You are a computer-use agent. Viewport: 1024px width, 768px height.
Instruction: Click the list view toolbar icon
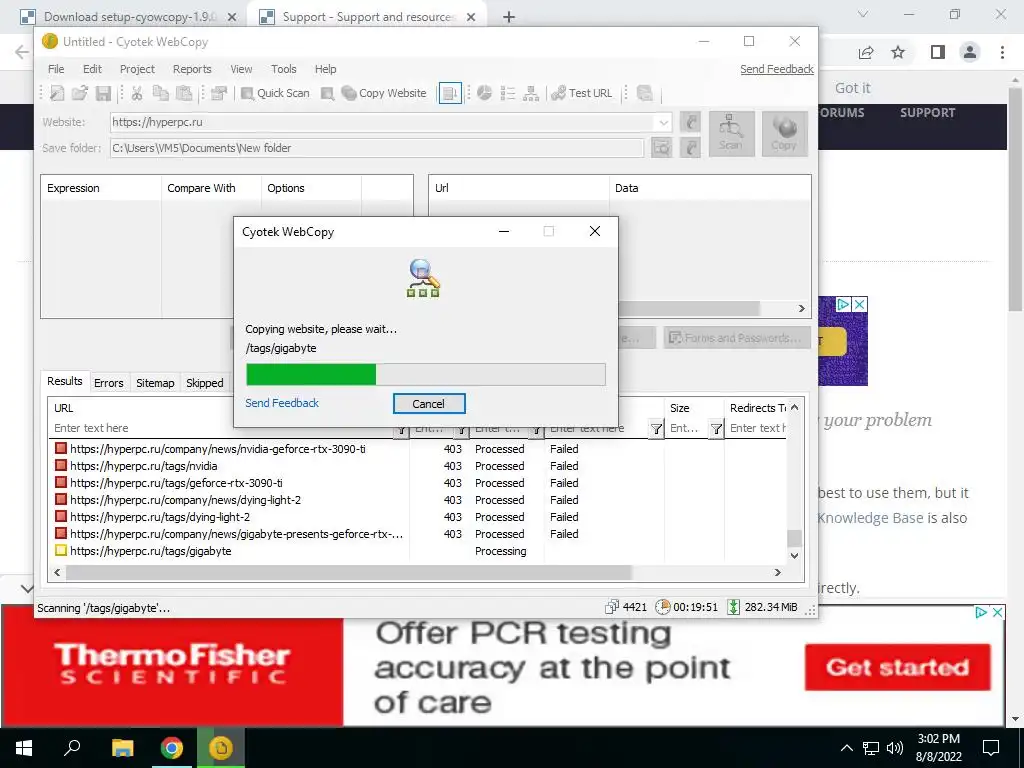tap(507, 93)
